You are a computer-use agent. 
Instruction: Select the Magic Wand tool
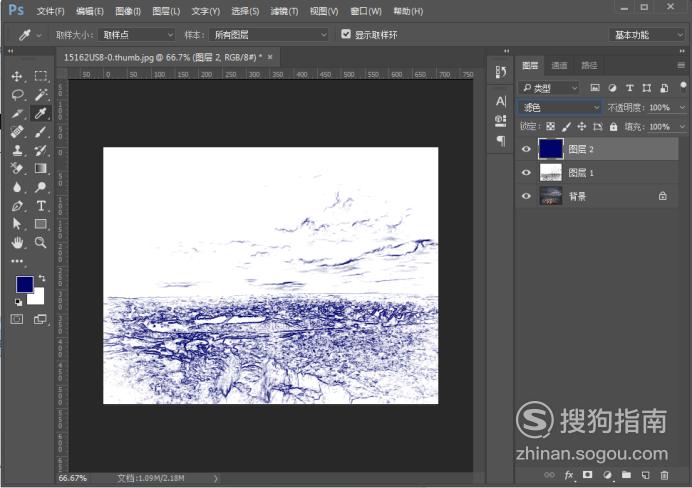[x=41, y=95]
